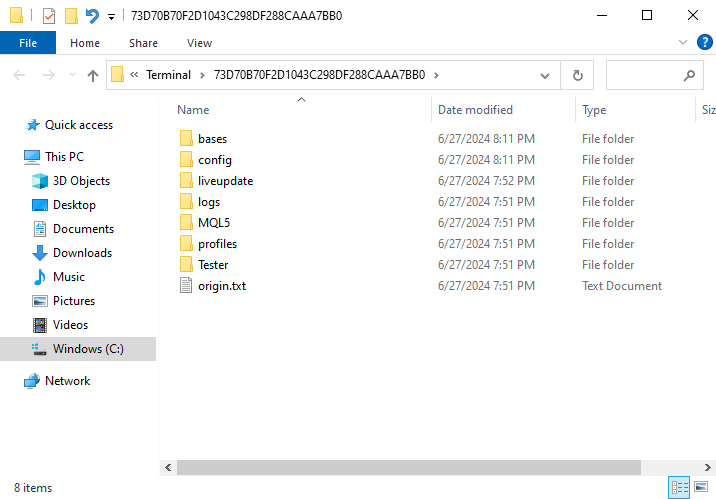Image resolution: width=716 pixels, height=499 pixels.
Task: Click the address bar folder icon
Action: pos(117,74)
